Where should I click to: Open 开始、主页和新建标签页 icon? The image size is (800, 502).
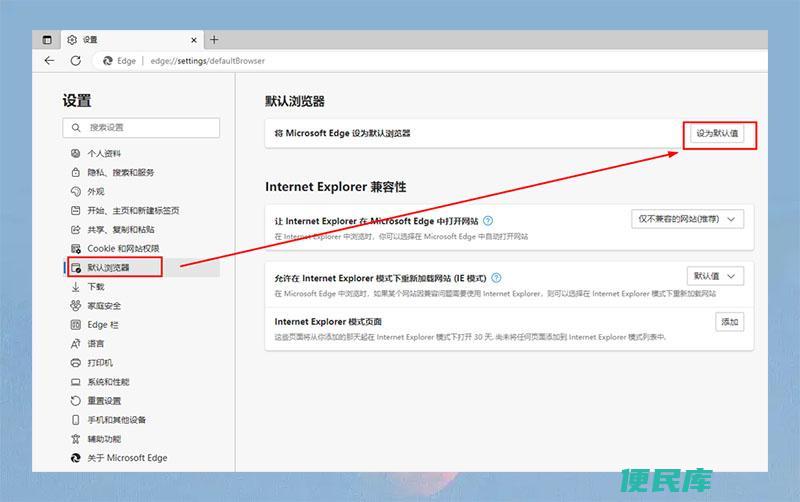pos(76,210)
